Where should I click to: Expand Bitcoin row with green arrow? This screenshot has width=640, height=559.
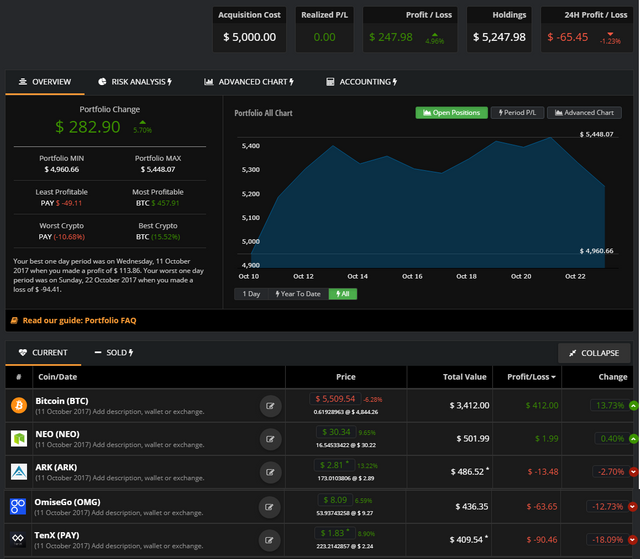633,405
